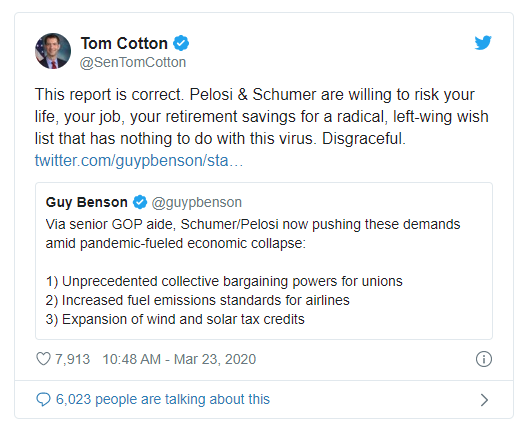The height and width of the screenshot is (425, 520).
Task: Click the Guy Benson author name
Action: tap(87, 202)
